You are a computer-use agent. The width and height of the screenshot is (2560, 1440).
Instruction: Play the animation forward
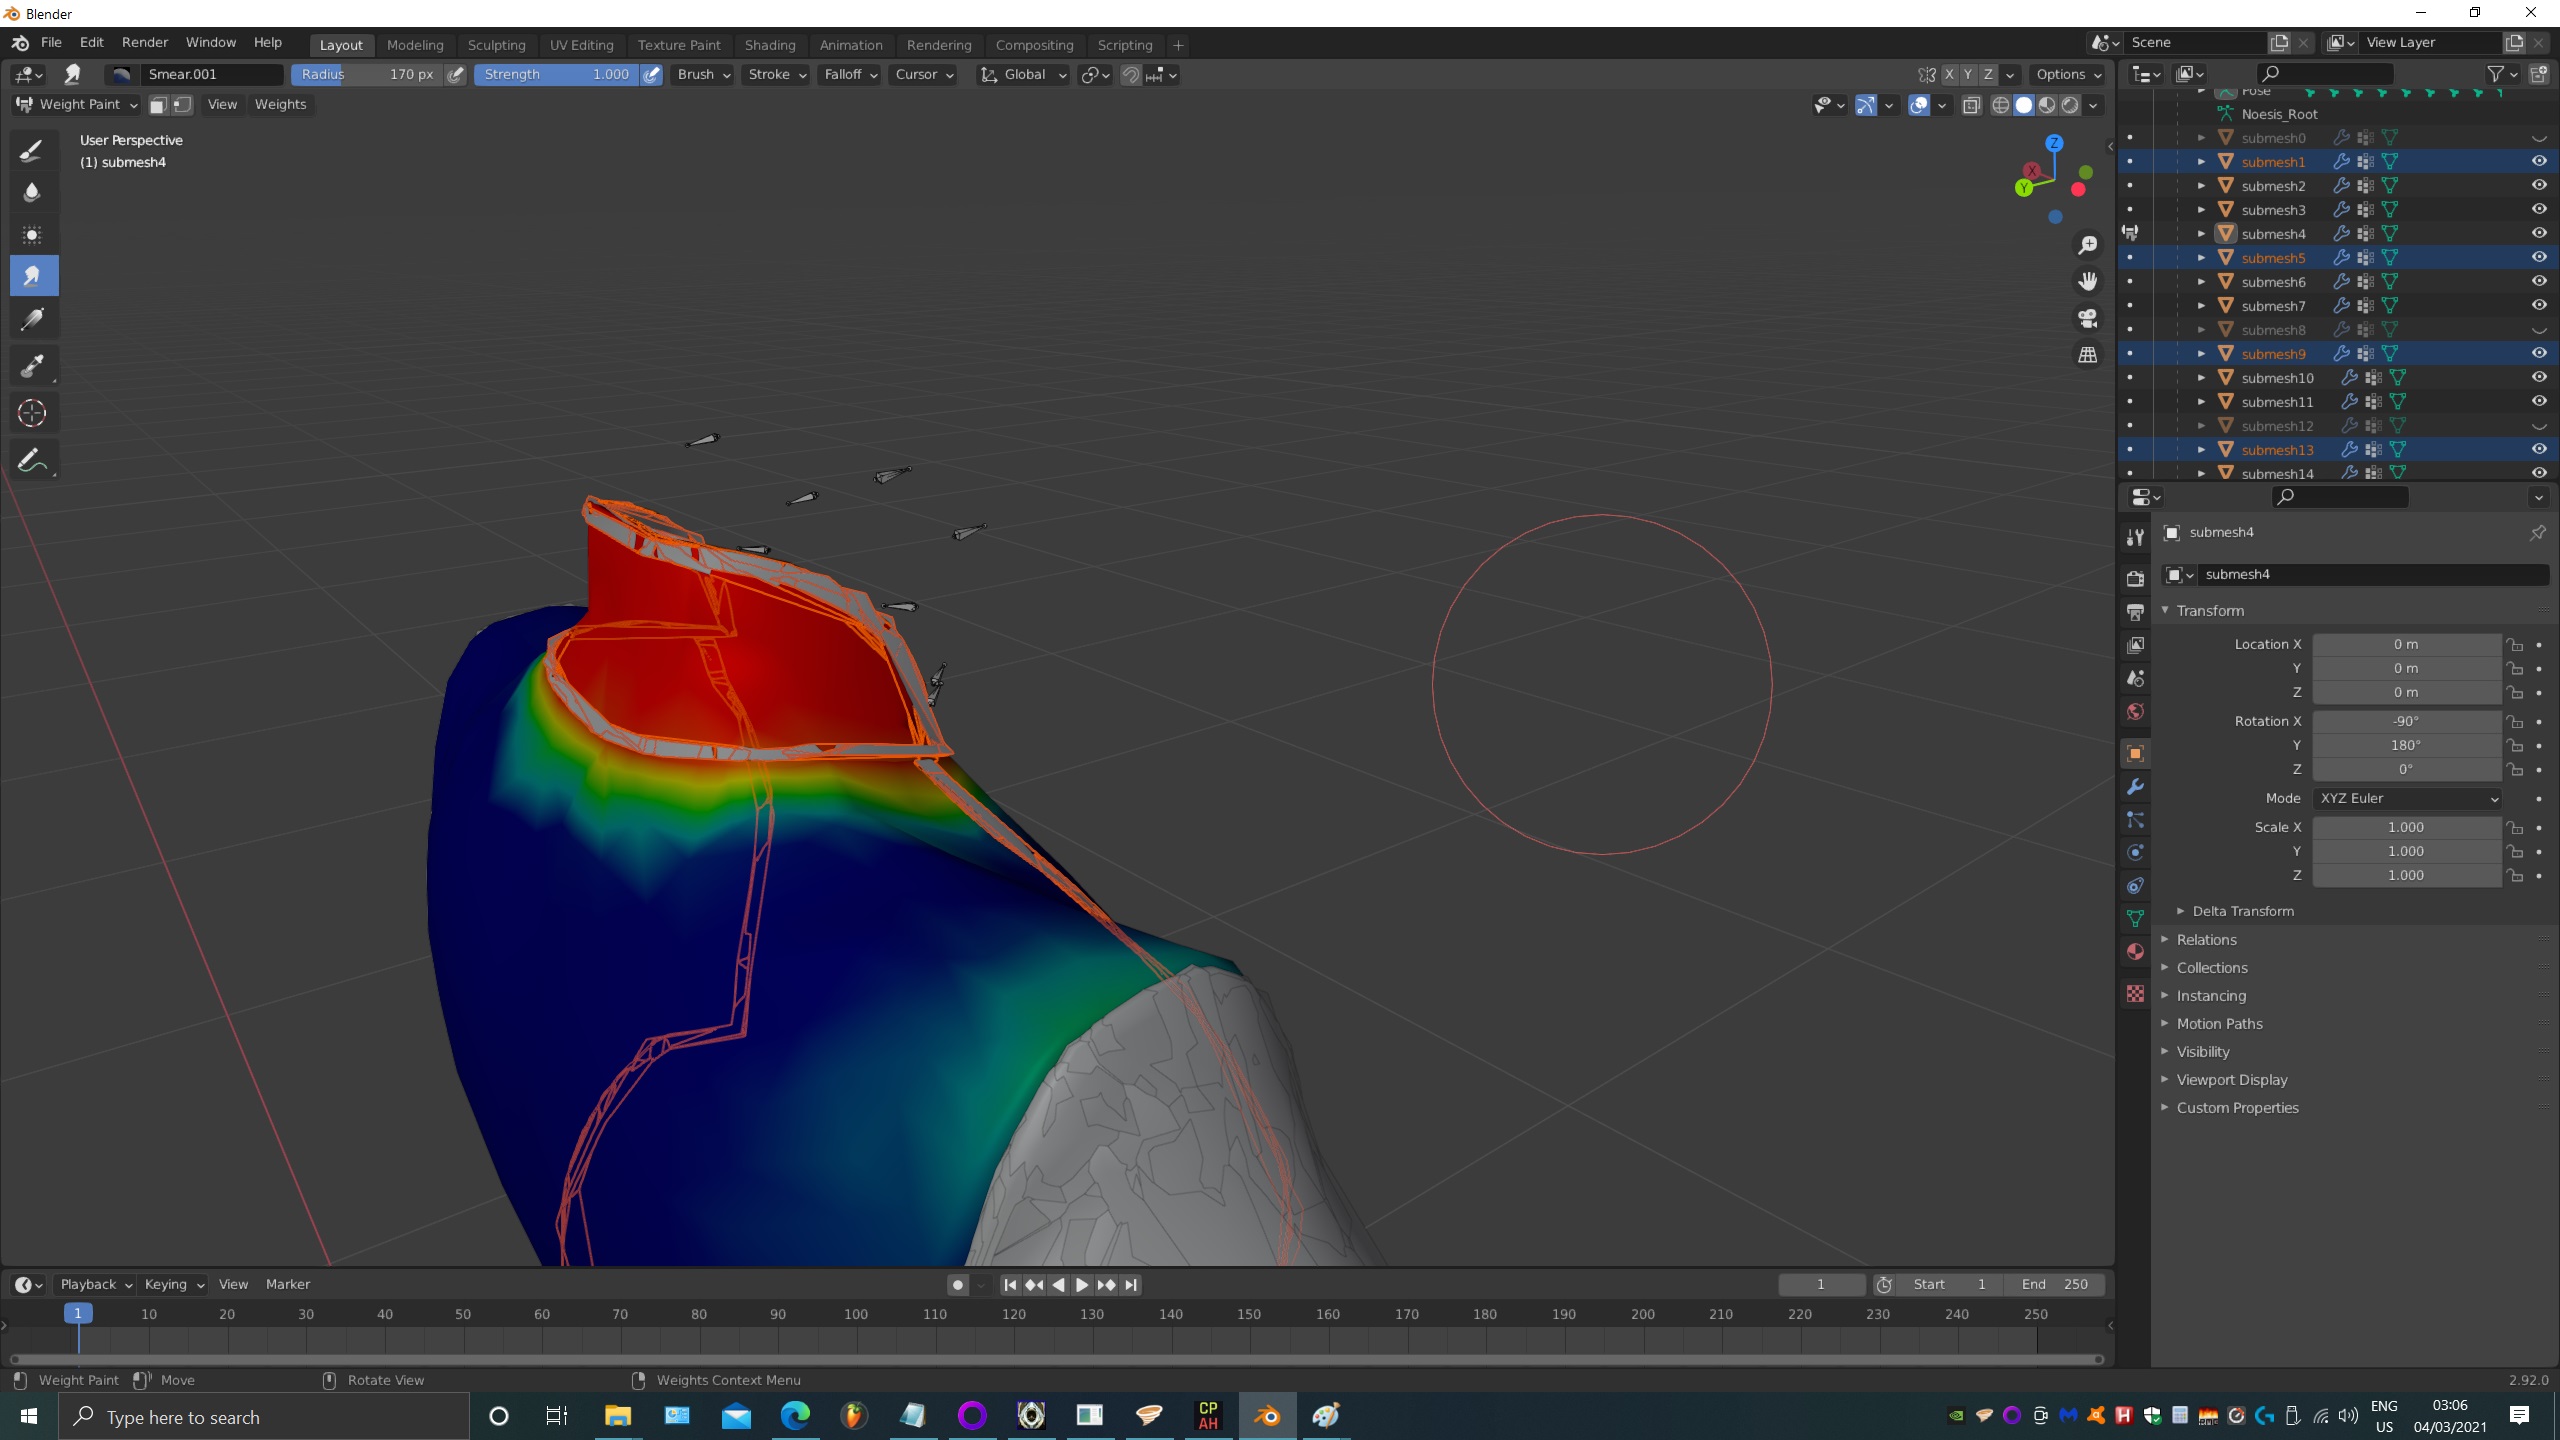[x=1082, y=1285]
